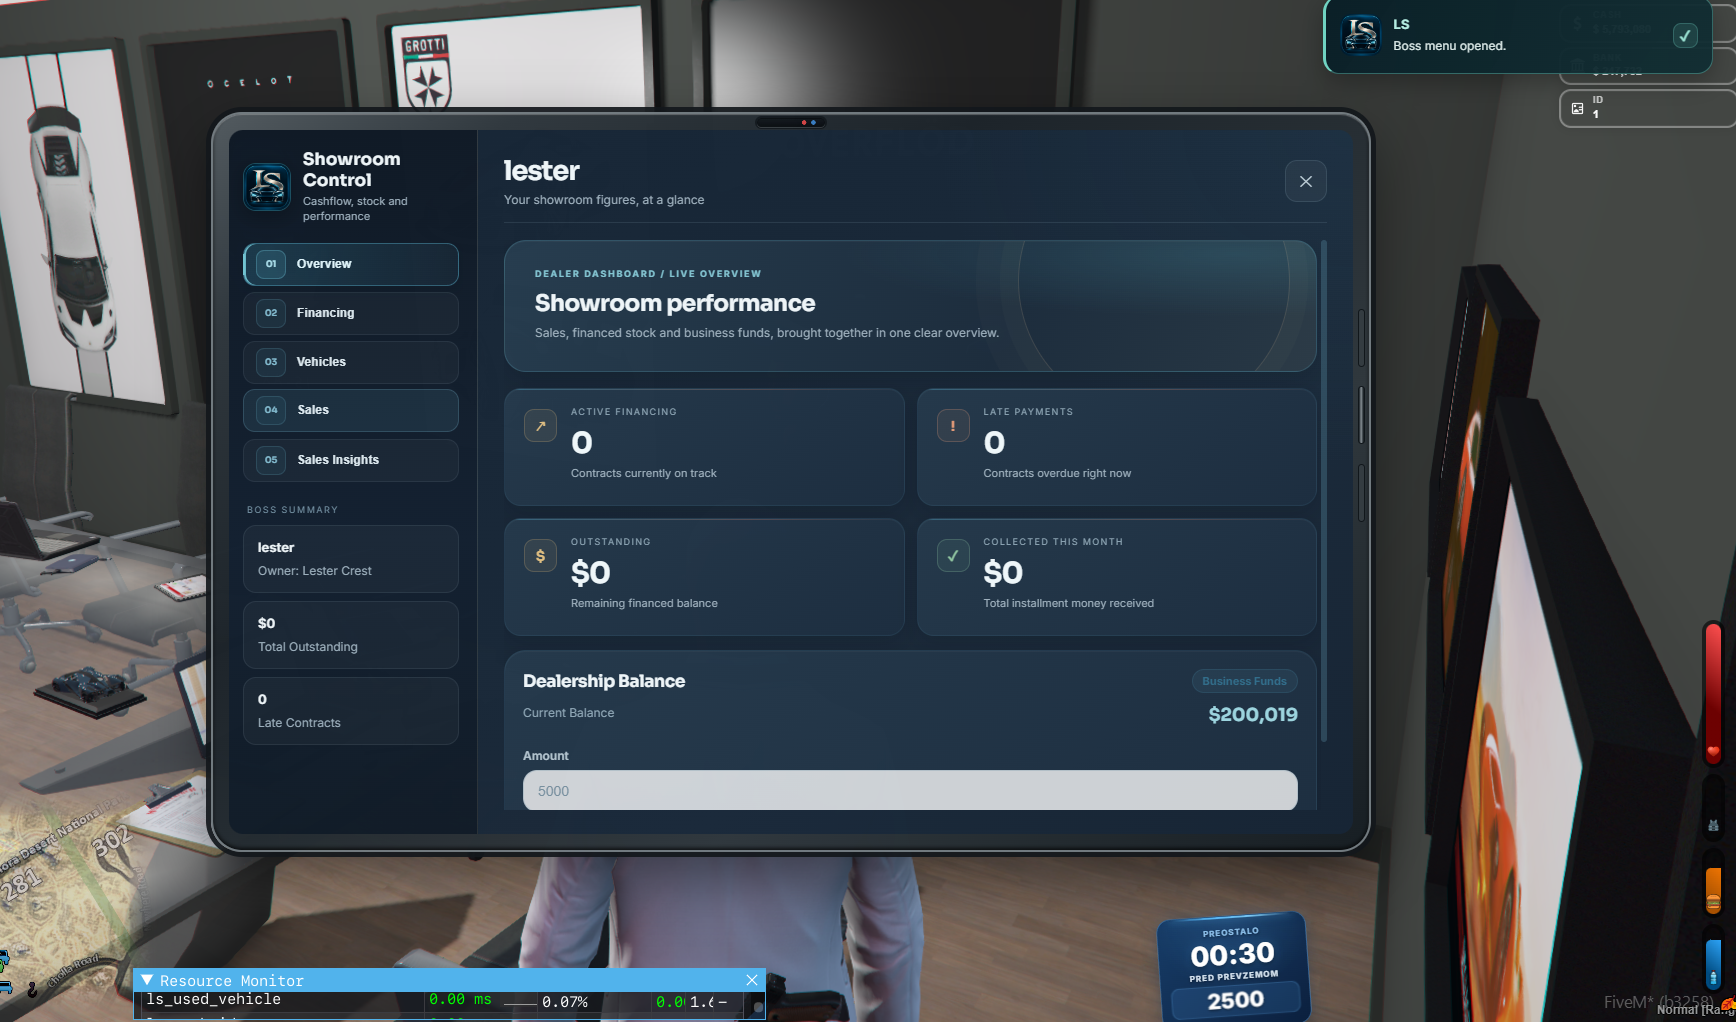
Task: Click the Business Funds badge
Action: point(1244,681)
